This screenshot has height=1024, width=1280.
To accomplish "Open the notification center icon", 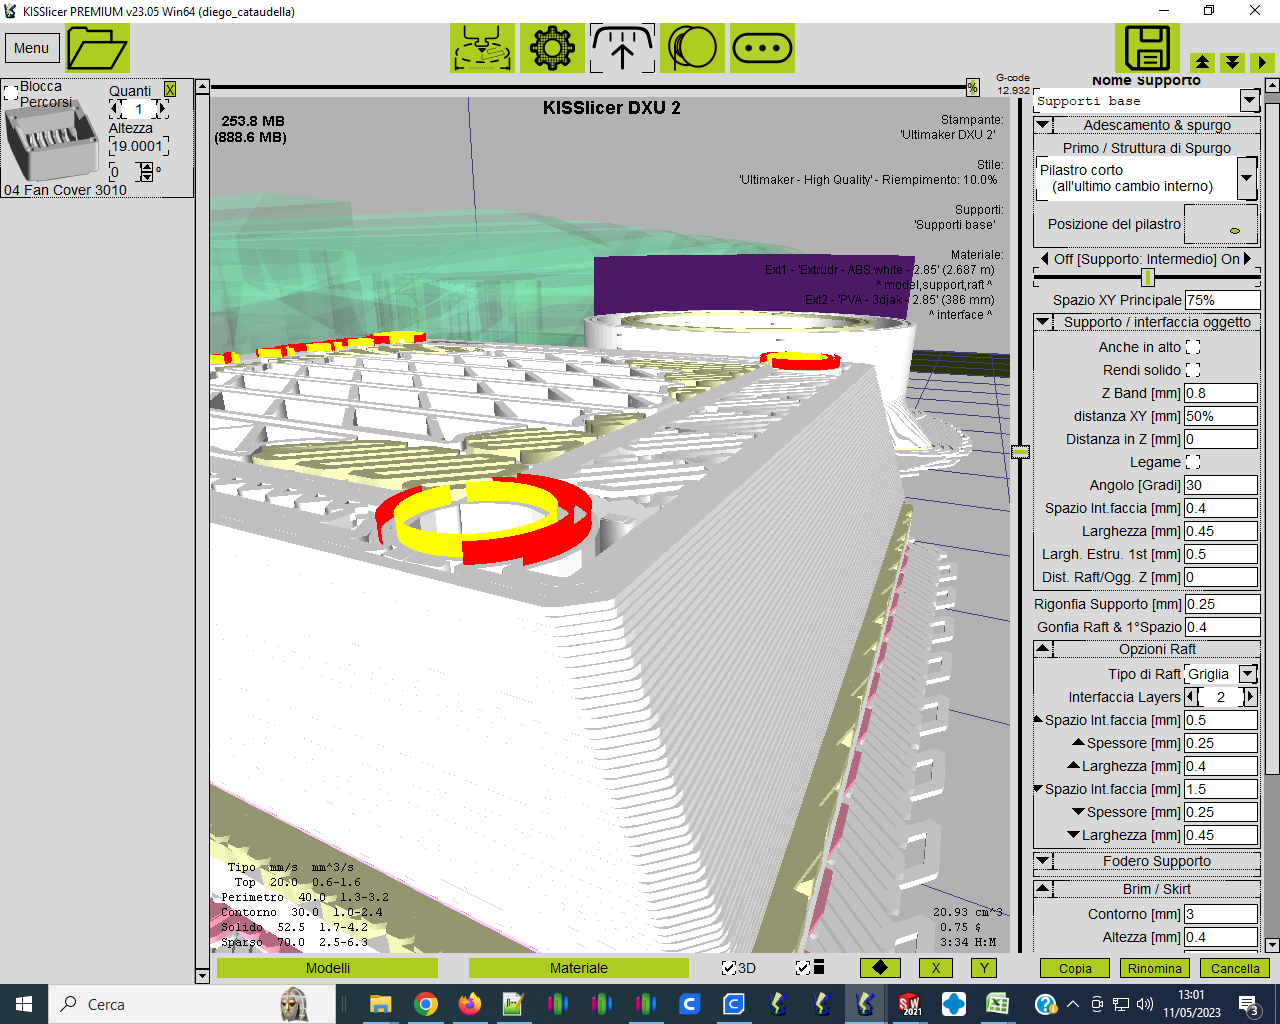I will [1248, 1005].
